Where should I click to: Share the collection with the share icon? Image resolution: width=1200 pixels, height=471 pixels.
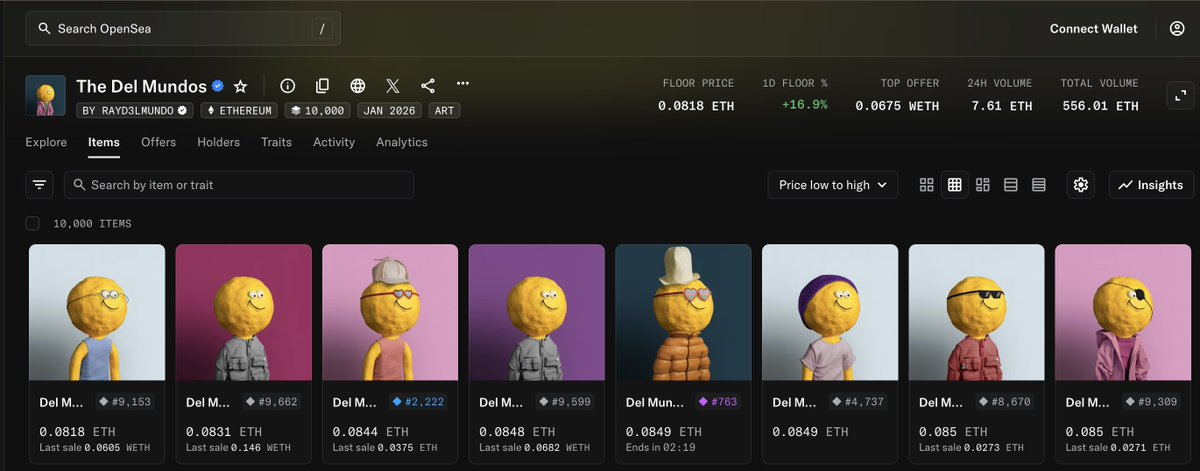pyautogui.click(x=427, y=86)
